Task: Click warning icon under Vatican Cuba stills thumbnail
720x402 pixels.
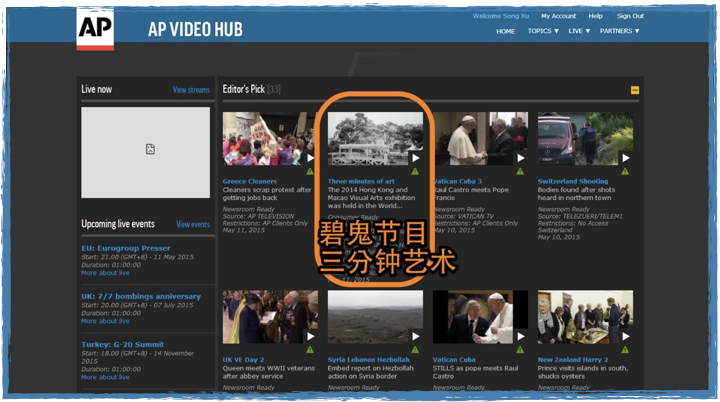Action: 520,350
